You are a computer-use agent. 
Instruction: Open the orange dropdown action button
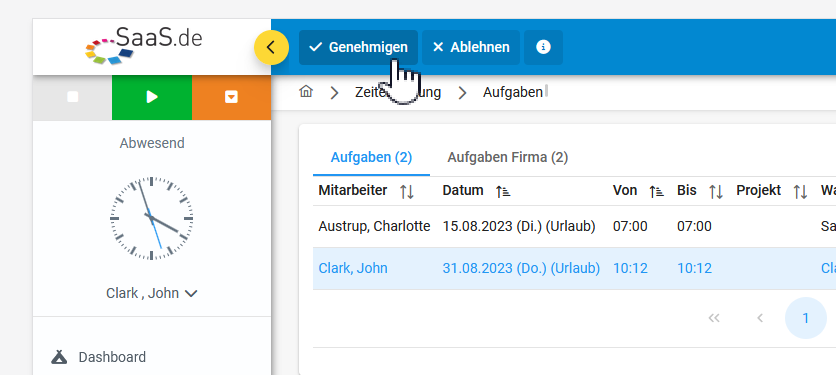click(231, 97)
